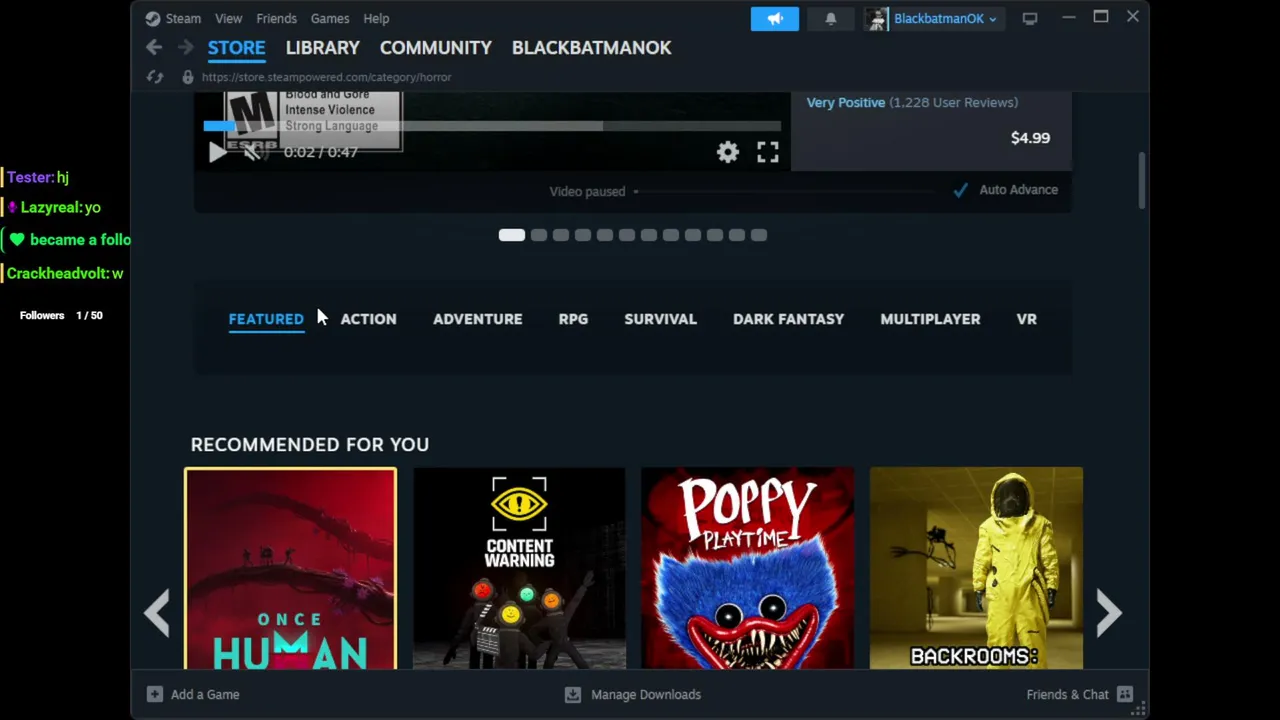This screenshot has height=720, width=1280.
Task: Open the Steam menu with the logo
Action: 173,18
